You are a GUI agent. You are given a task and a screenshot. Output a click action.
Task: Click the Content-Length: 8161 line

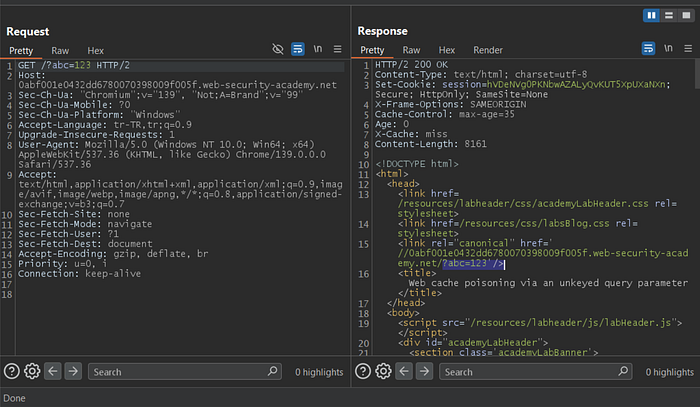430,144
